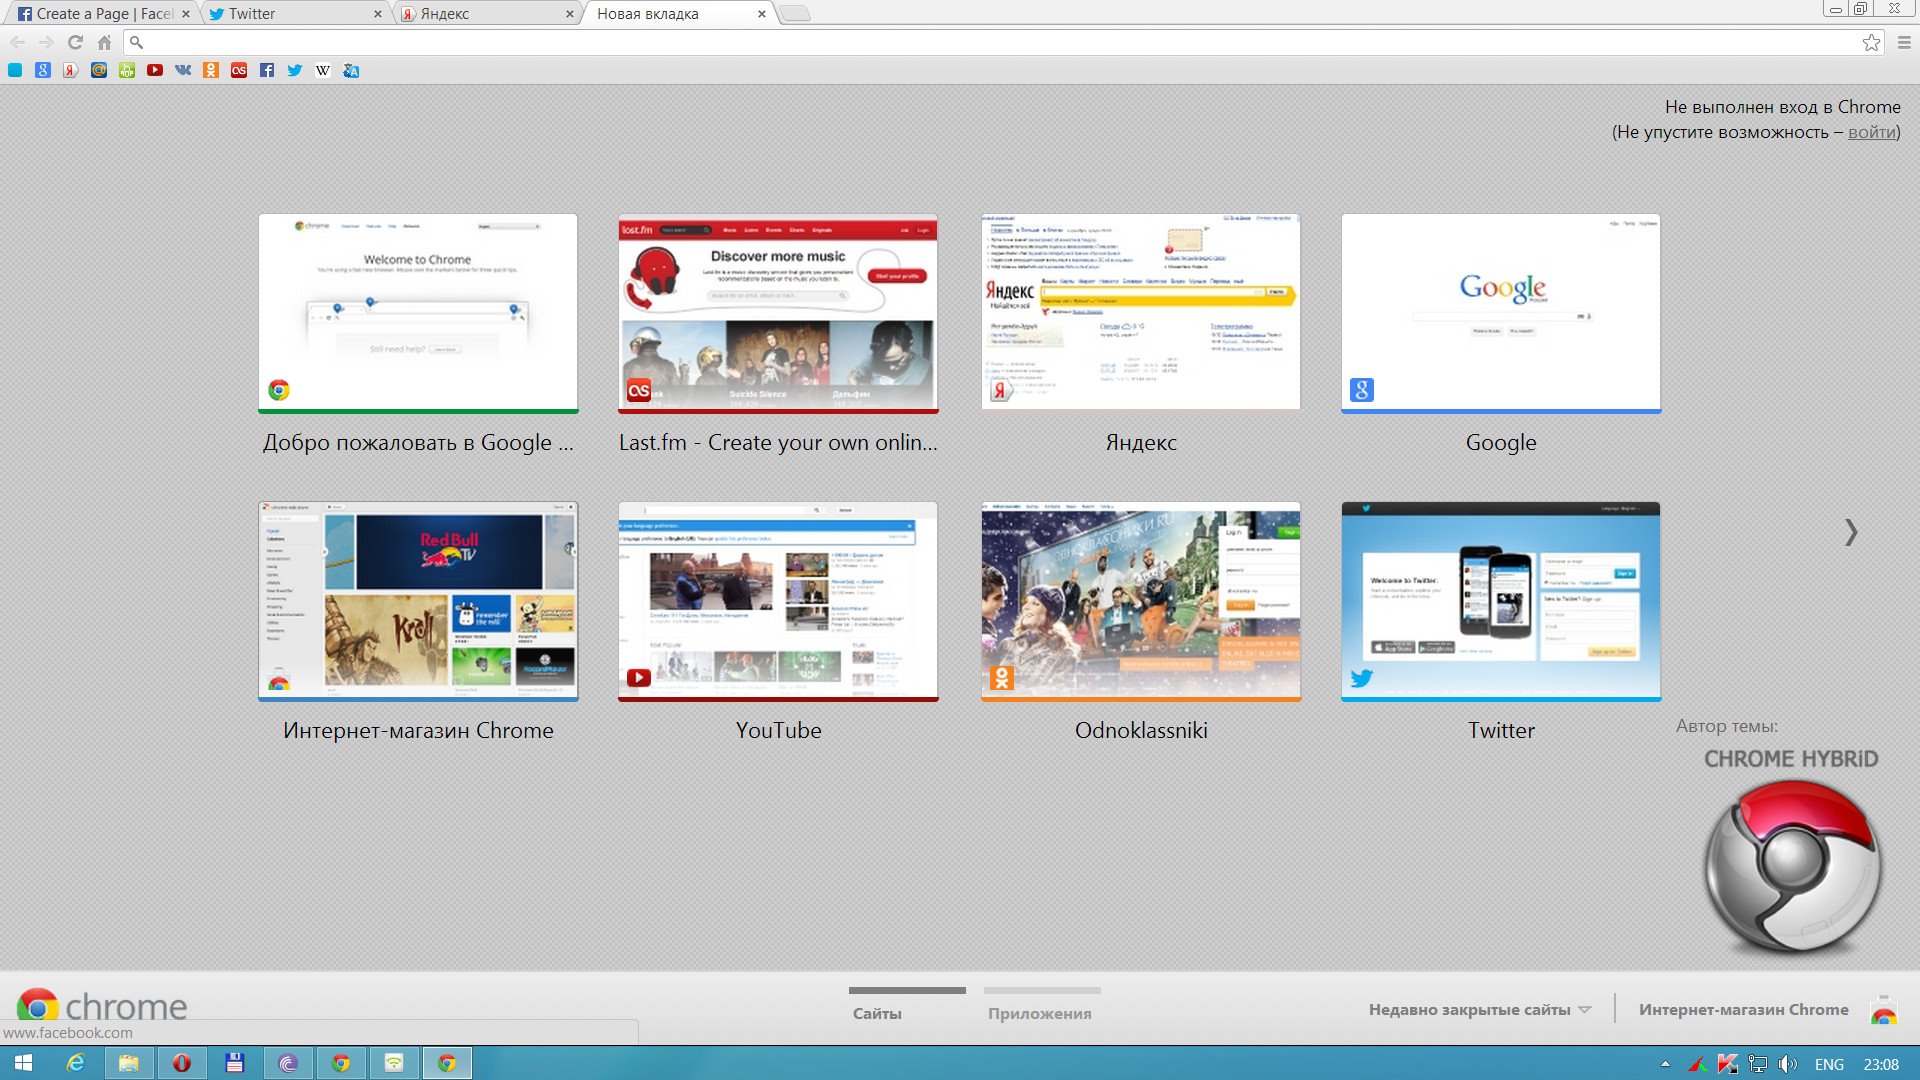
Task: Open the YouTube site thumbnail
Action: (x=778, y=601)
